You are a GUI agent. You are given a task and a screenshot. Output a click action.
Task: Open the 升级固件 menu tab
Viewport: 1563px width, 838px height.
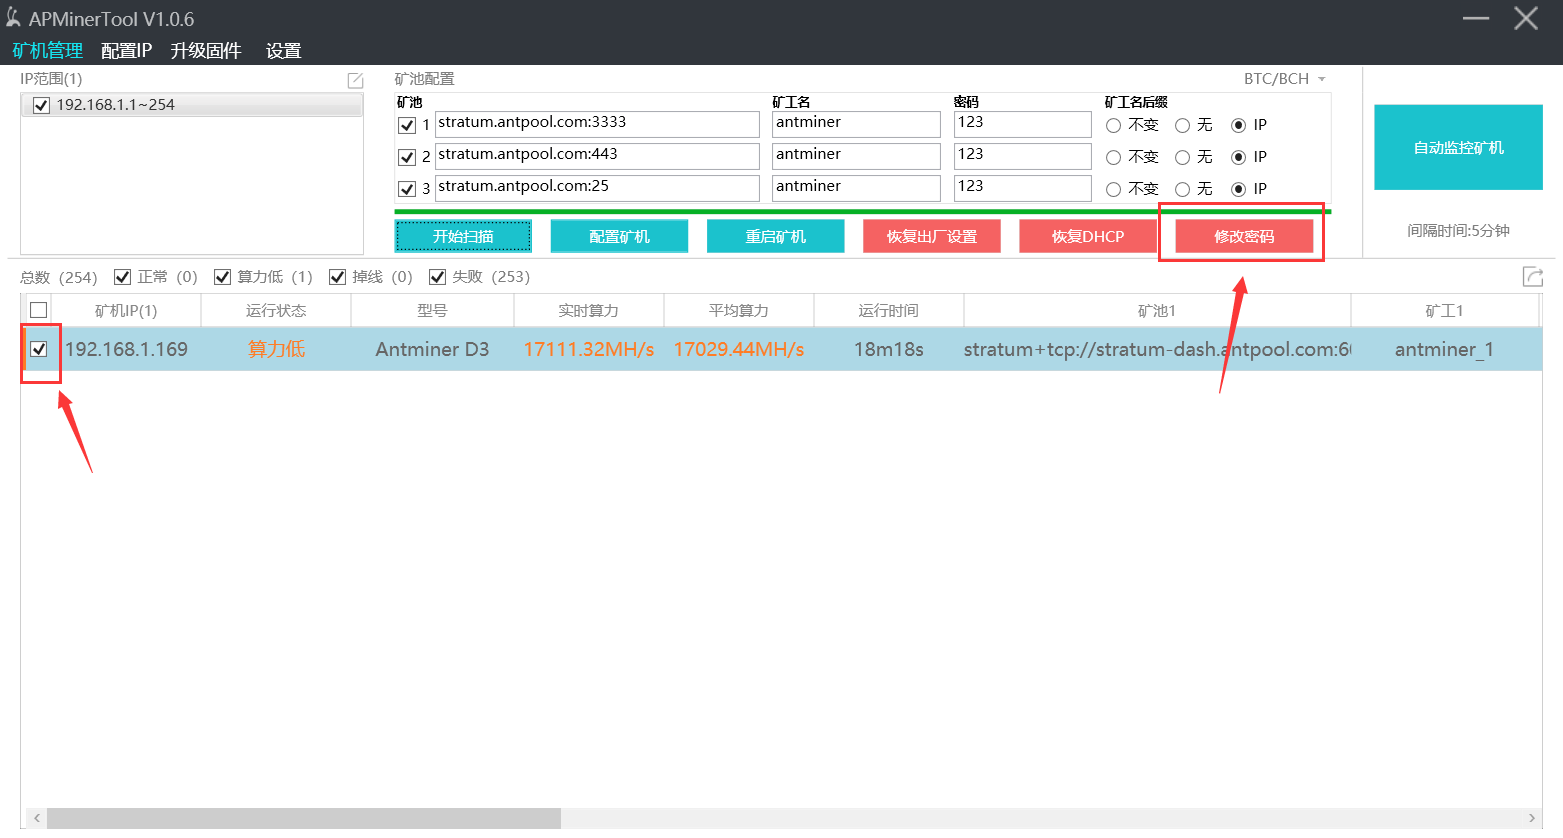click(x=206, y=50)
